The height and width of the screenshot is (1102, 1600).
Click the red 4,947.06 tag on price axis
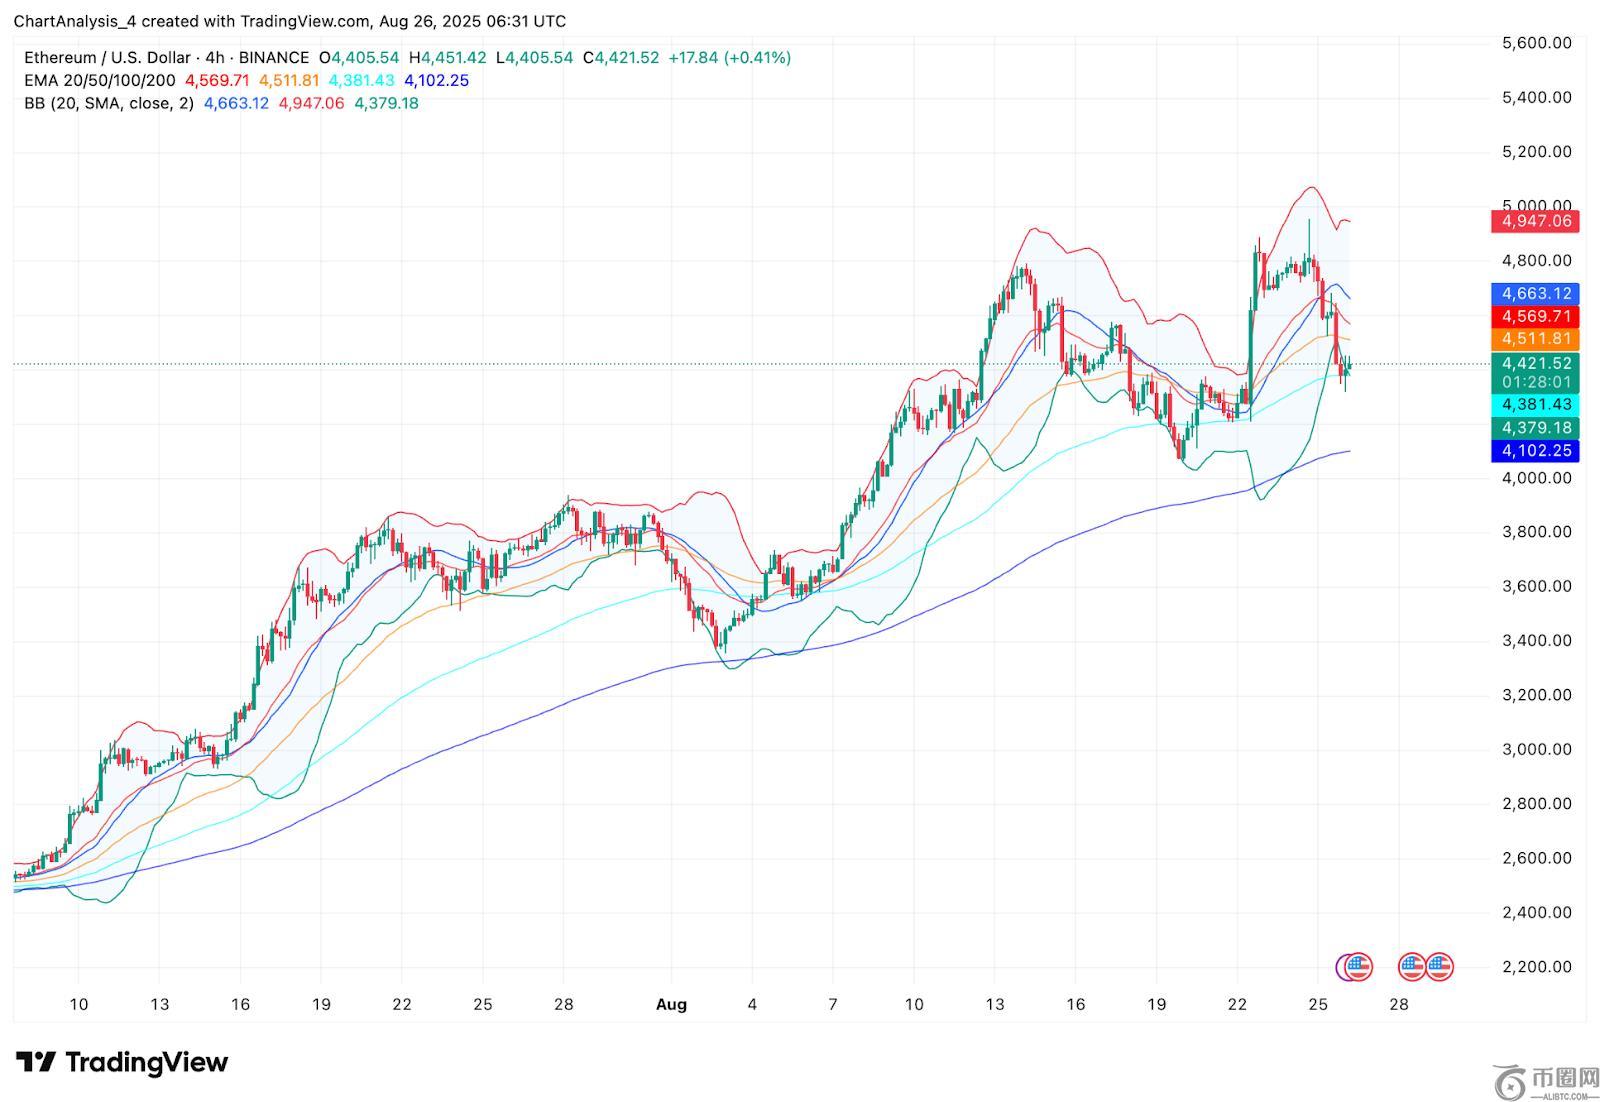click(1535, 221)
